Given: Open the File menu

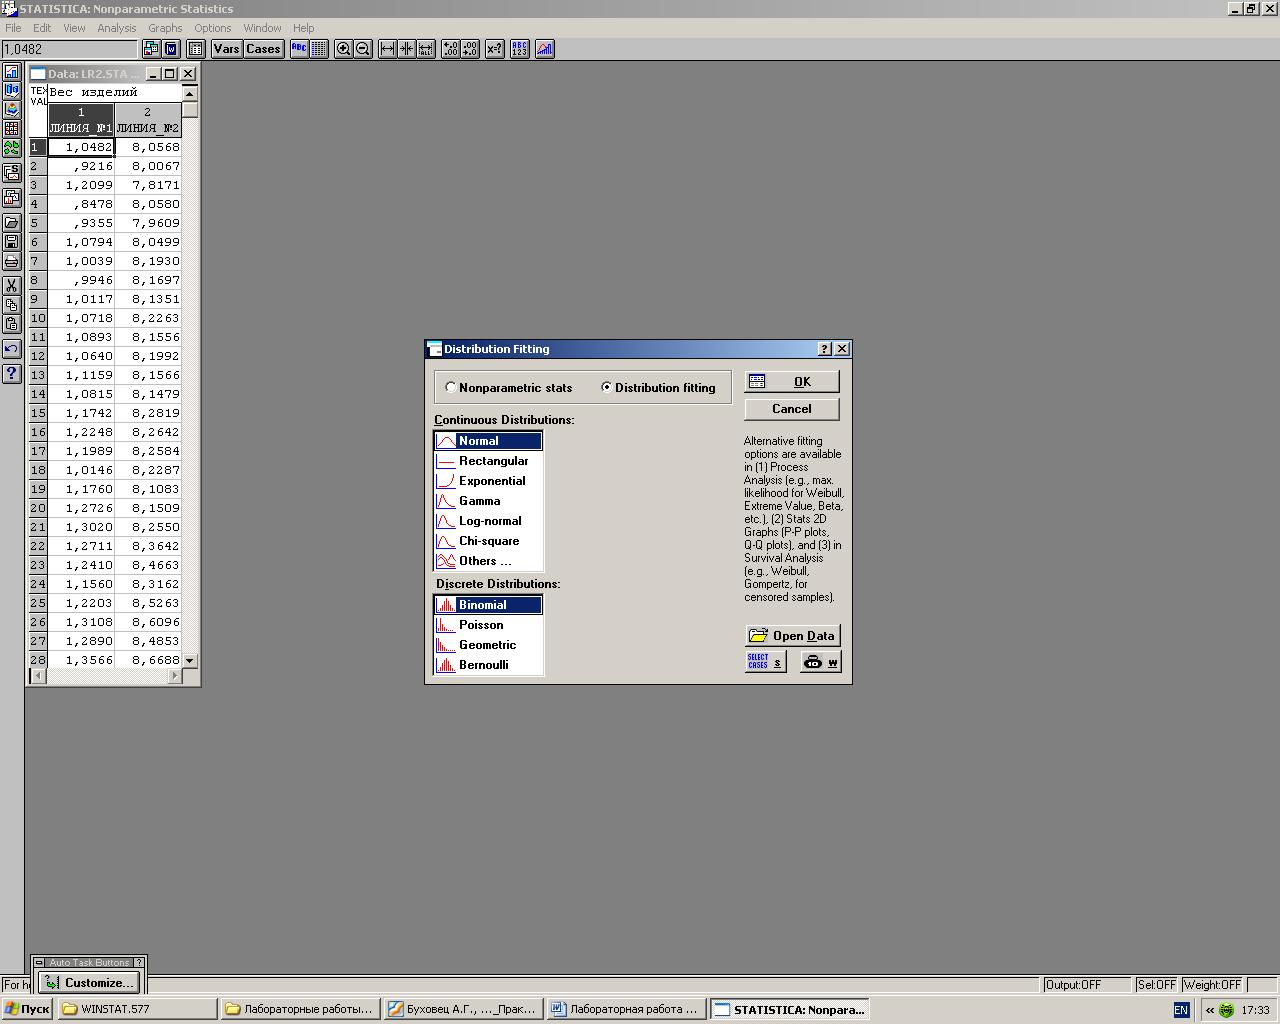Looking at the screenshot, I should coord(13,28).
